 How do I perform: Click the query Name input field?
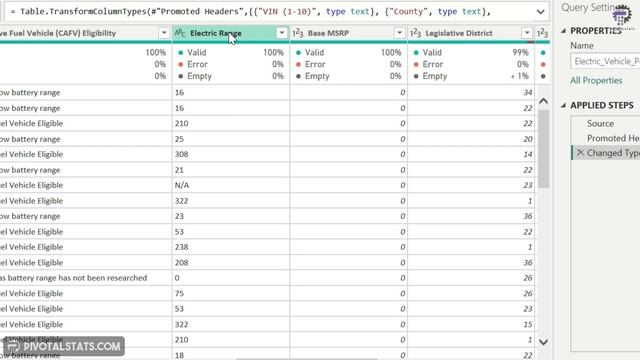click(605, 61)
